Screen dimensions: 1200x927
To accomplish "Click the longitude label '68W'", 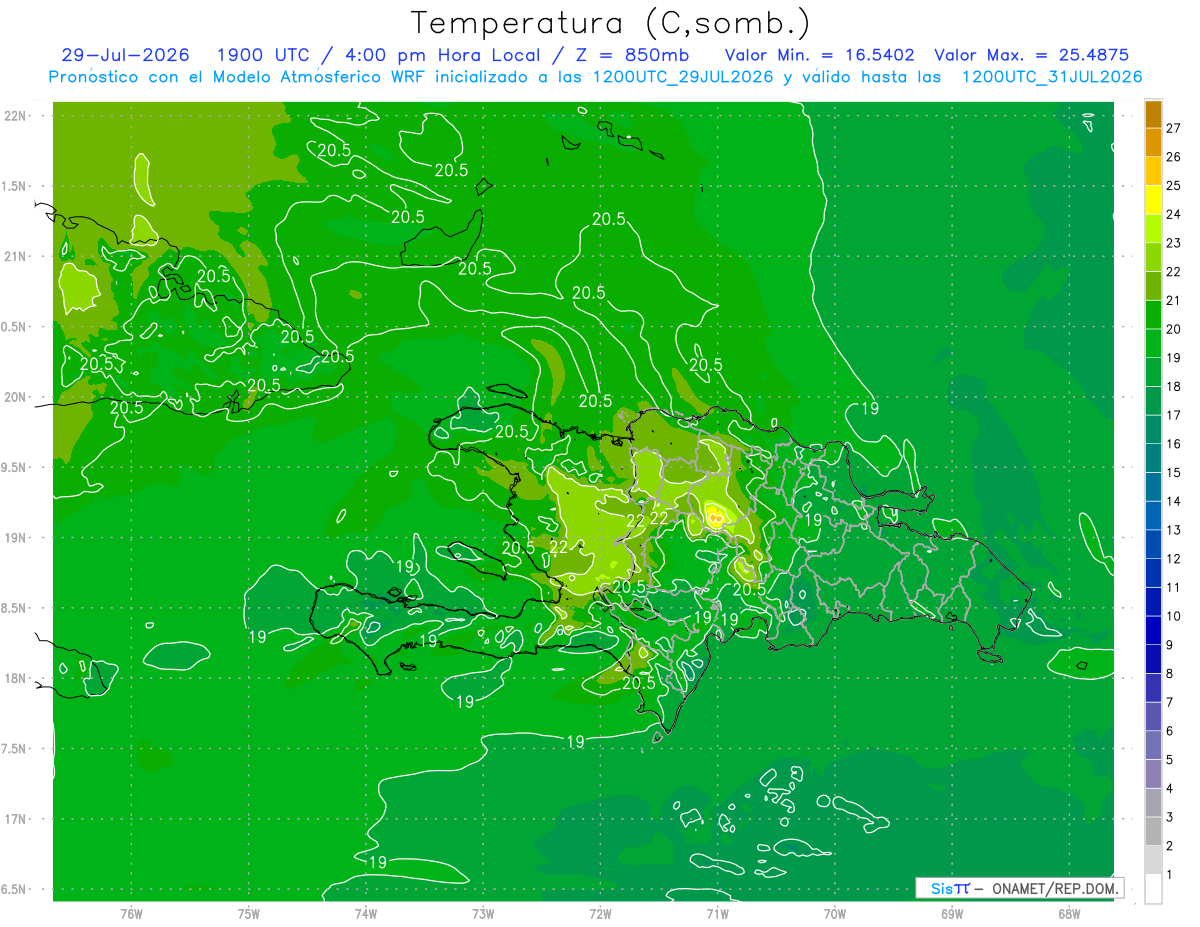I will (1069, 914).
